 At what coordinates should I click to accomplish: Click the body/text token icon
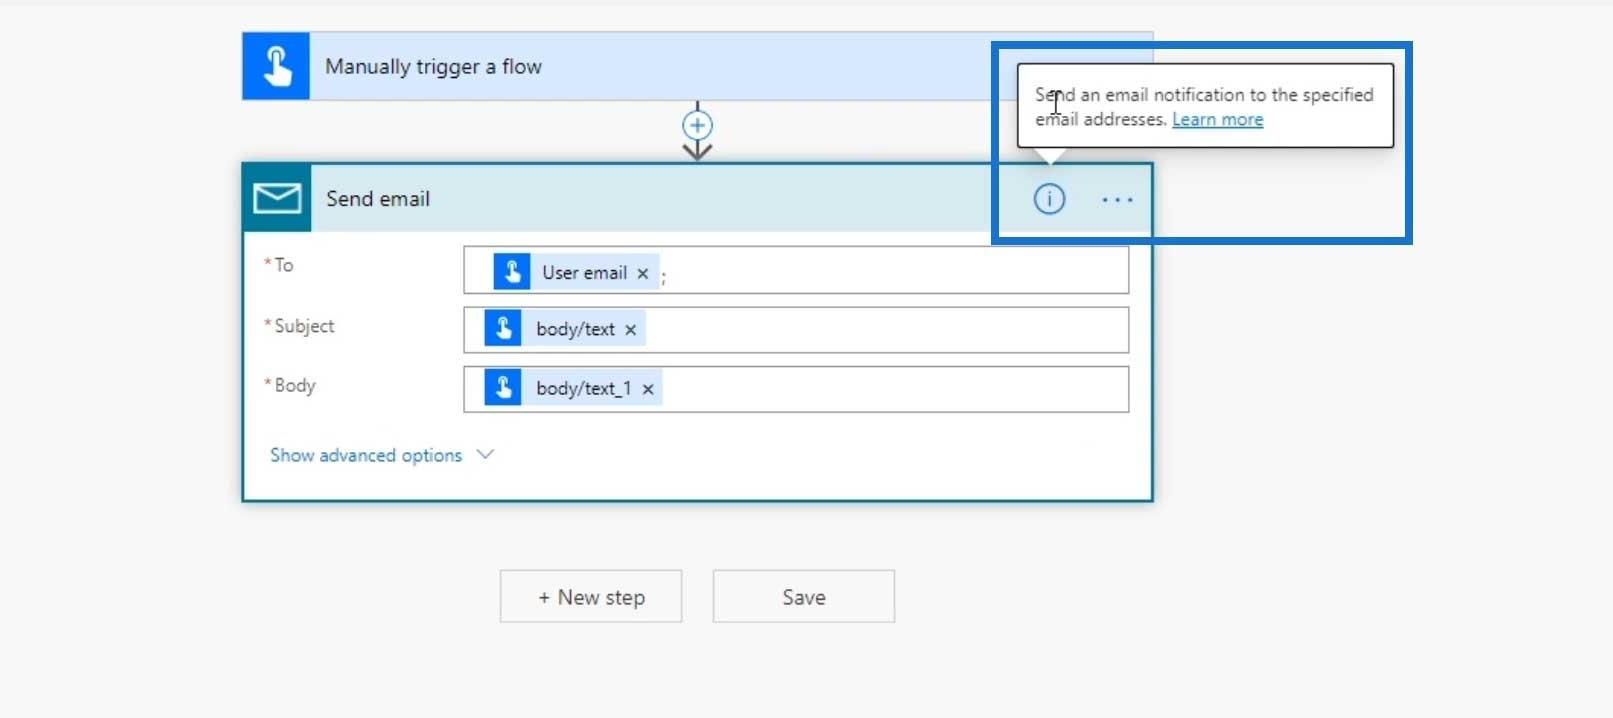[503, 328]
